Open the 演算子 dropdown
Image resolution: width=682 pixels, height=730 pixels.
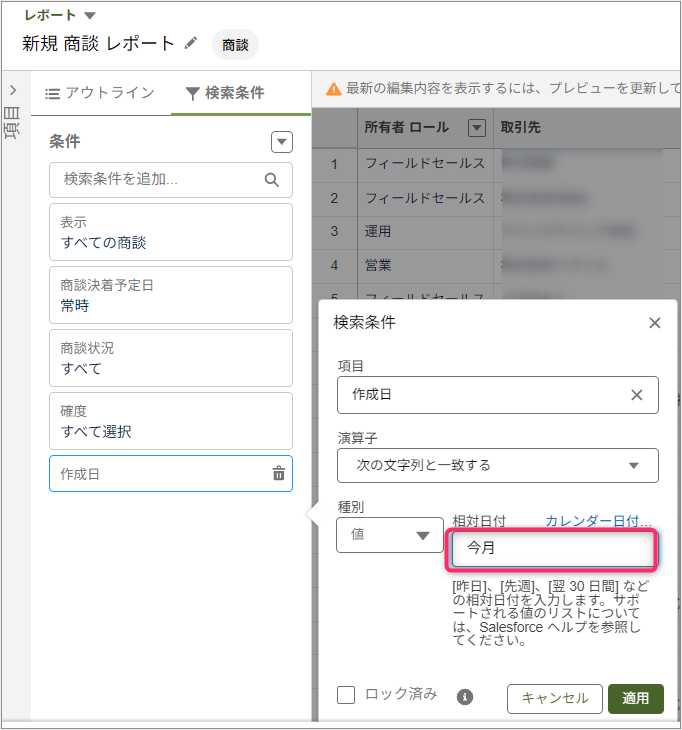(498, 465)
